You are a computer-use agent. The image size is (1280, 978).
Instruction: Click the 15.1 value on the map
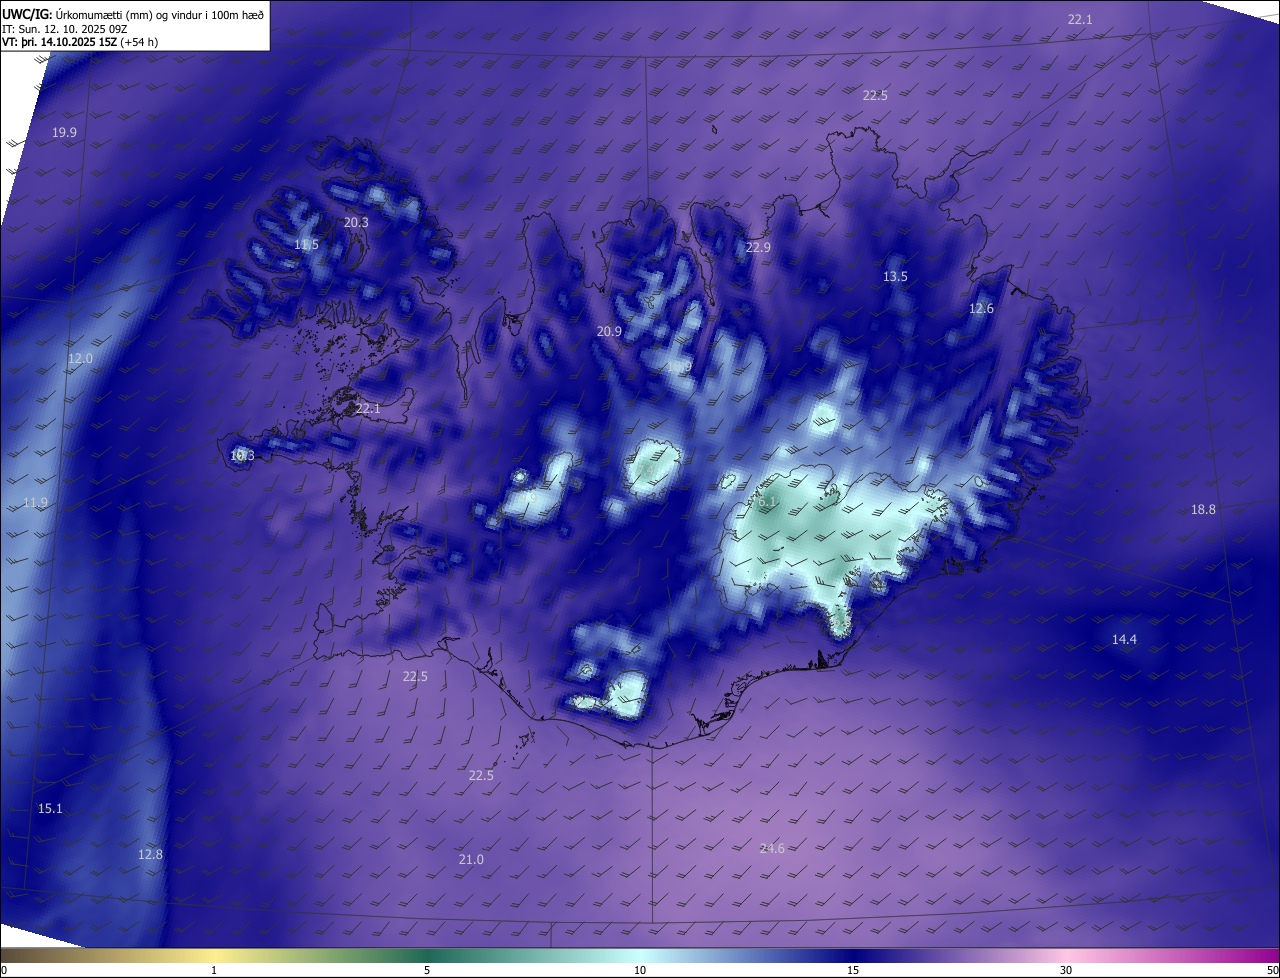point(50,808)
